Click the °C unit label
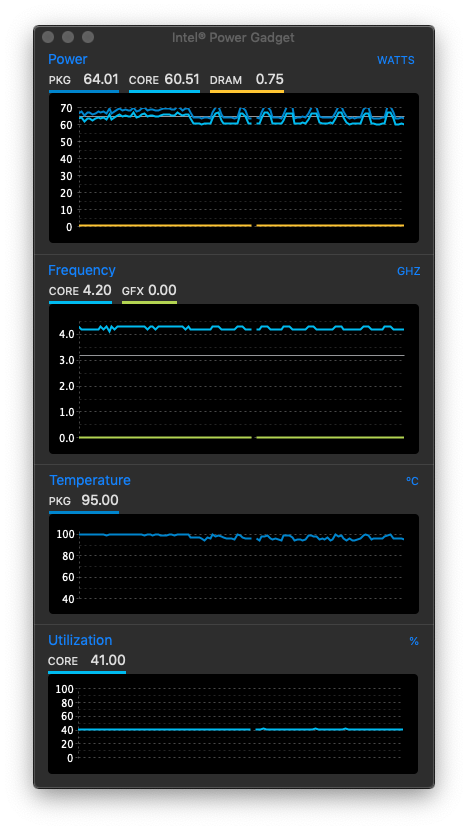The image size is (468, 830). pos(412,481)
